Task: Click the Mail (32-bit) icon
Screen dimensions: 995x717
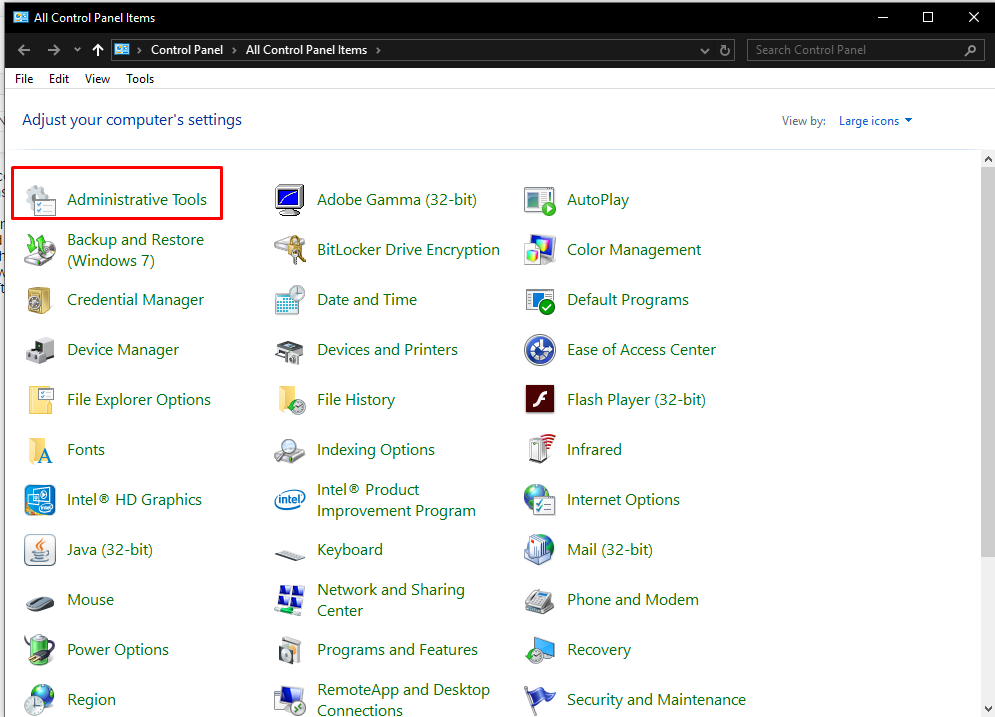Action: (539, 549)
